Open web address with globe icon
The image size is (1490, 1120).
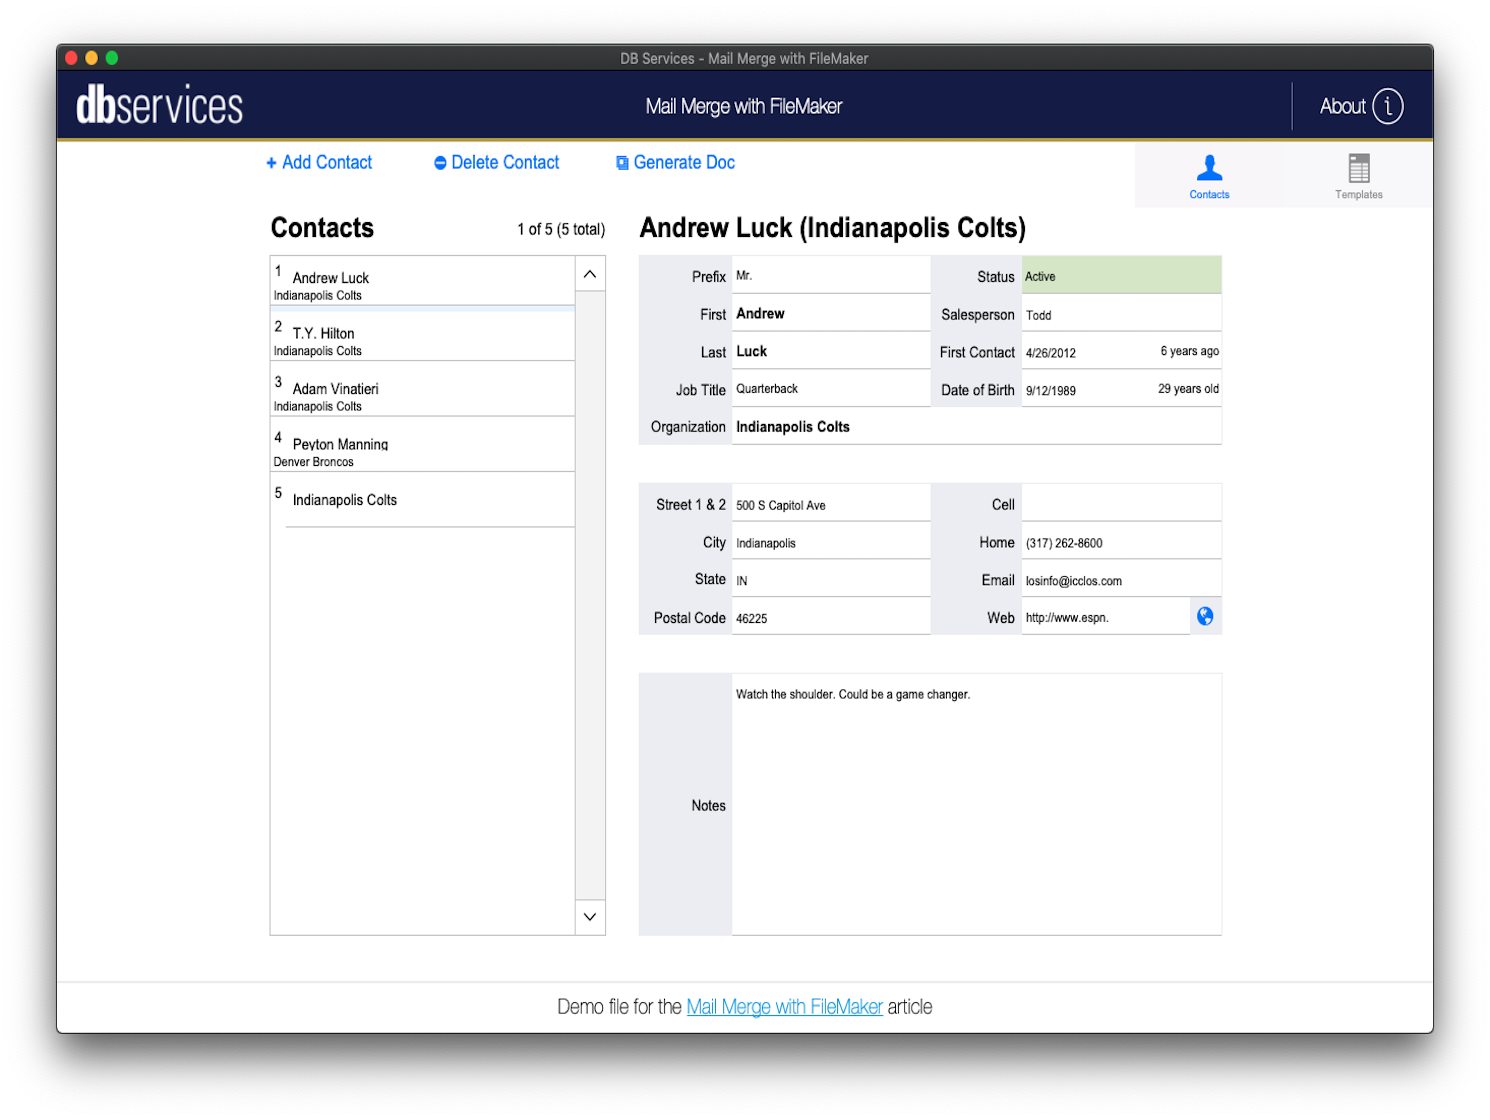tap(1205, 616)
